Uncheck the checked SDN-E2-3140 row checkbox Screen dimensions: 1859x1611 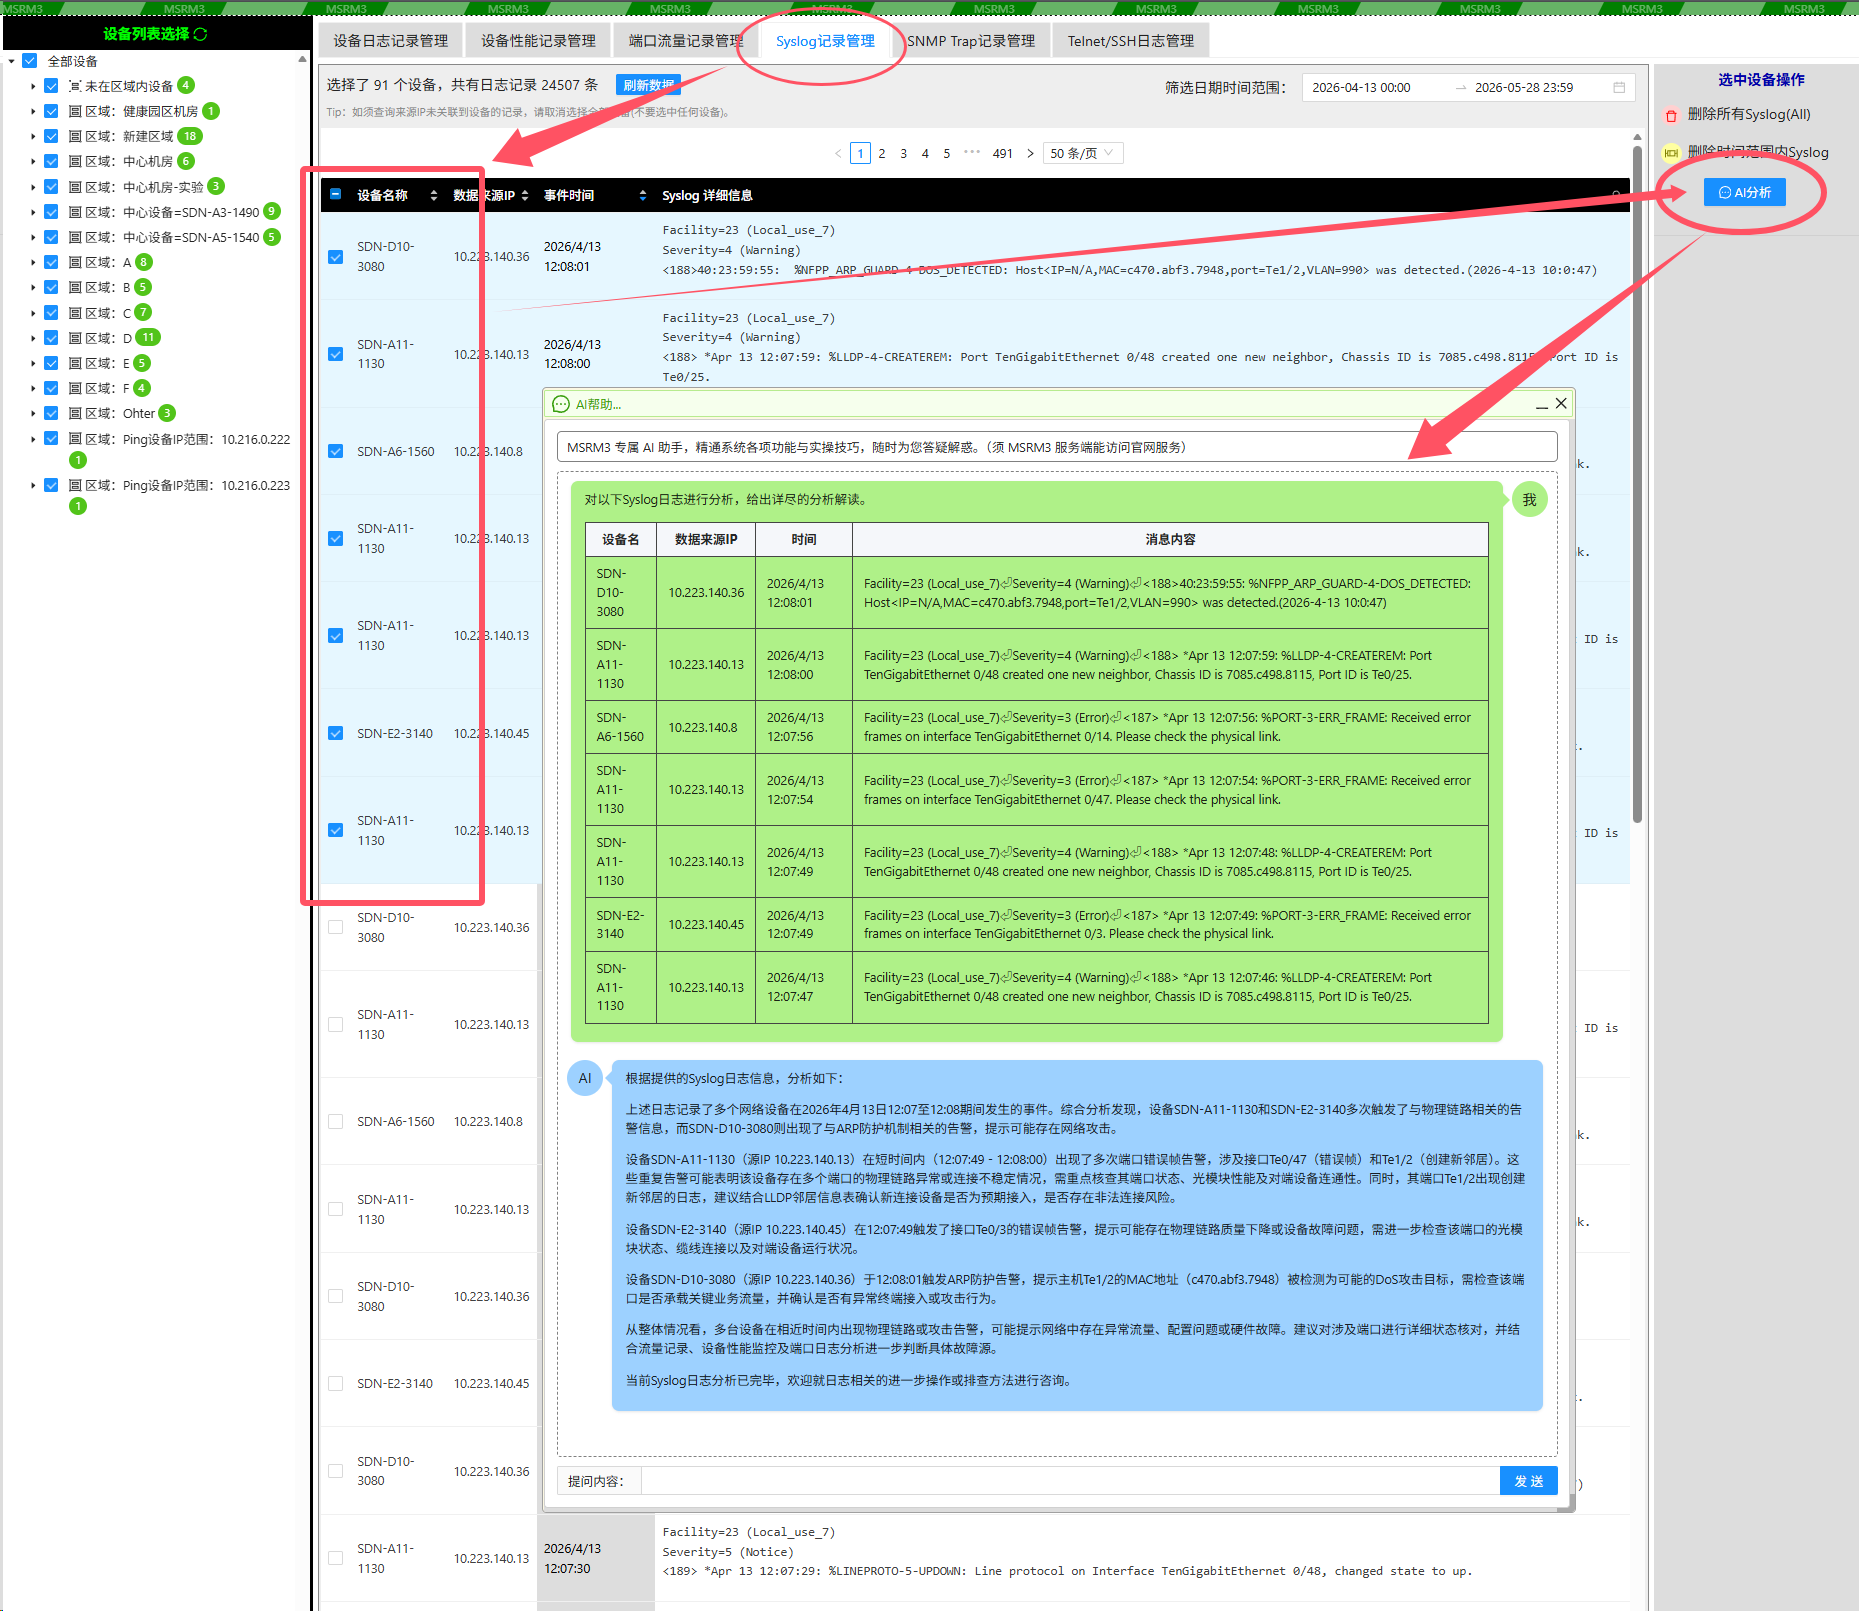pos(336,734)
